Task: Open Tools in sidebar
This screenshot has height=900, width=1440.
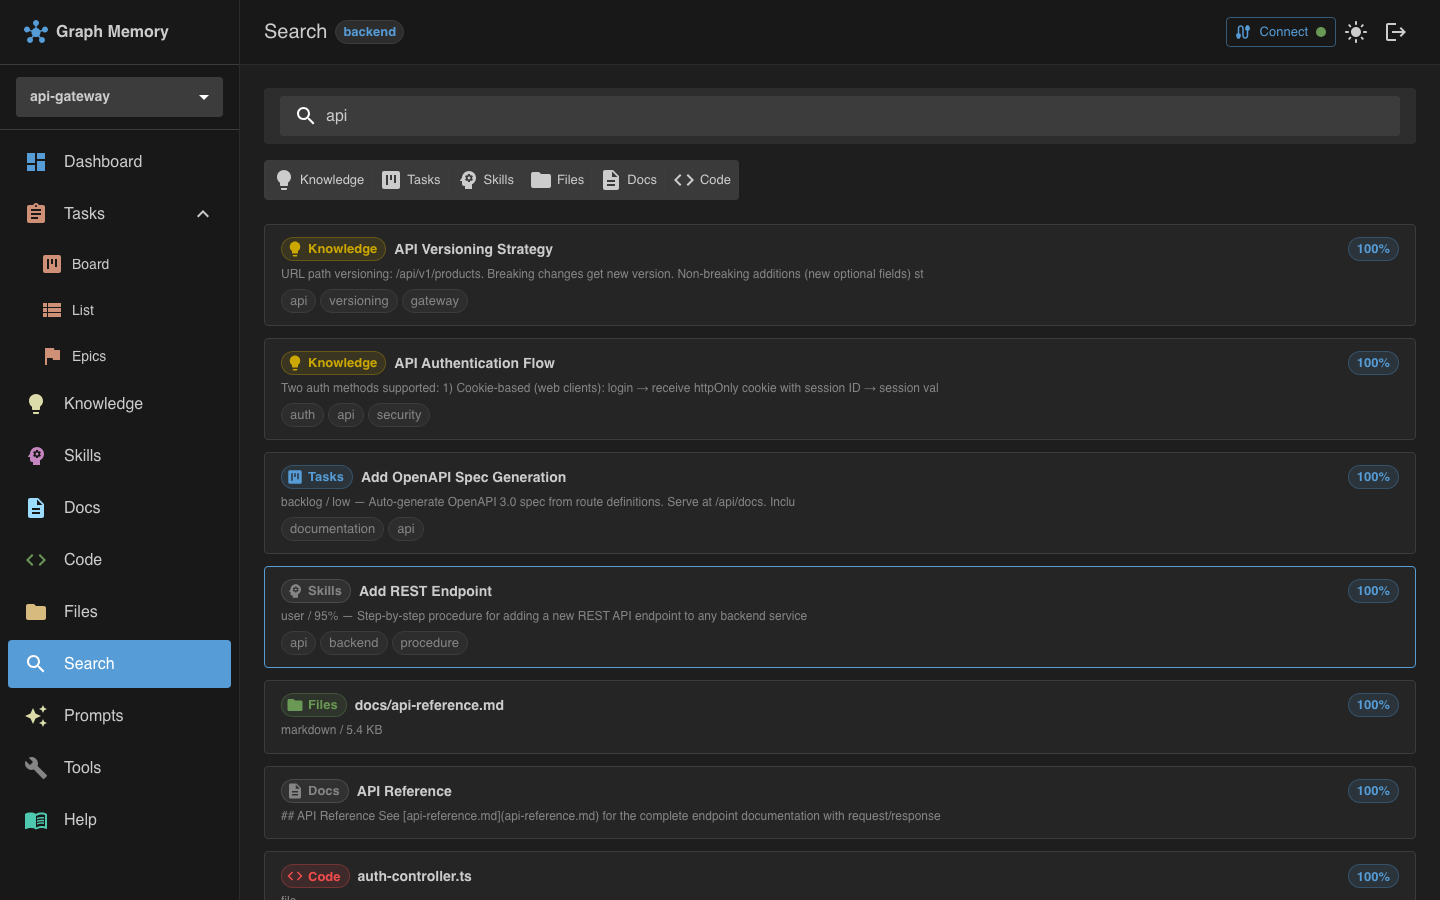Action: pyautogui.click(x=119, y=768)
